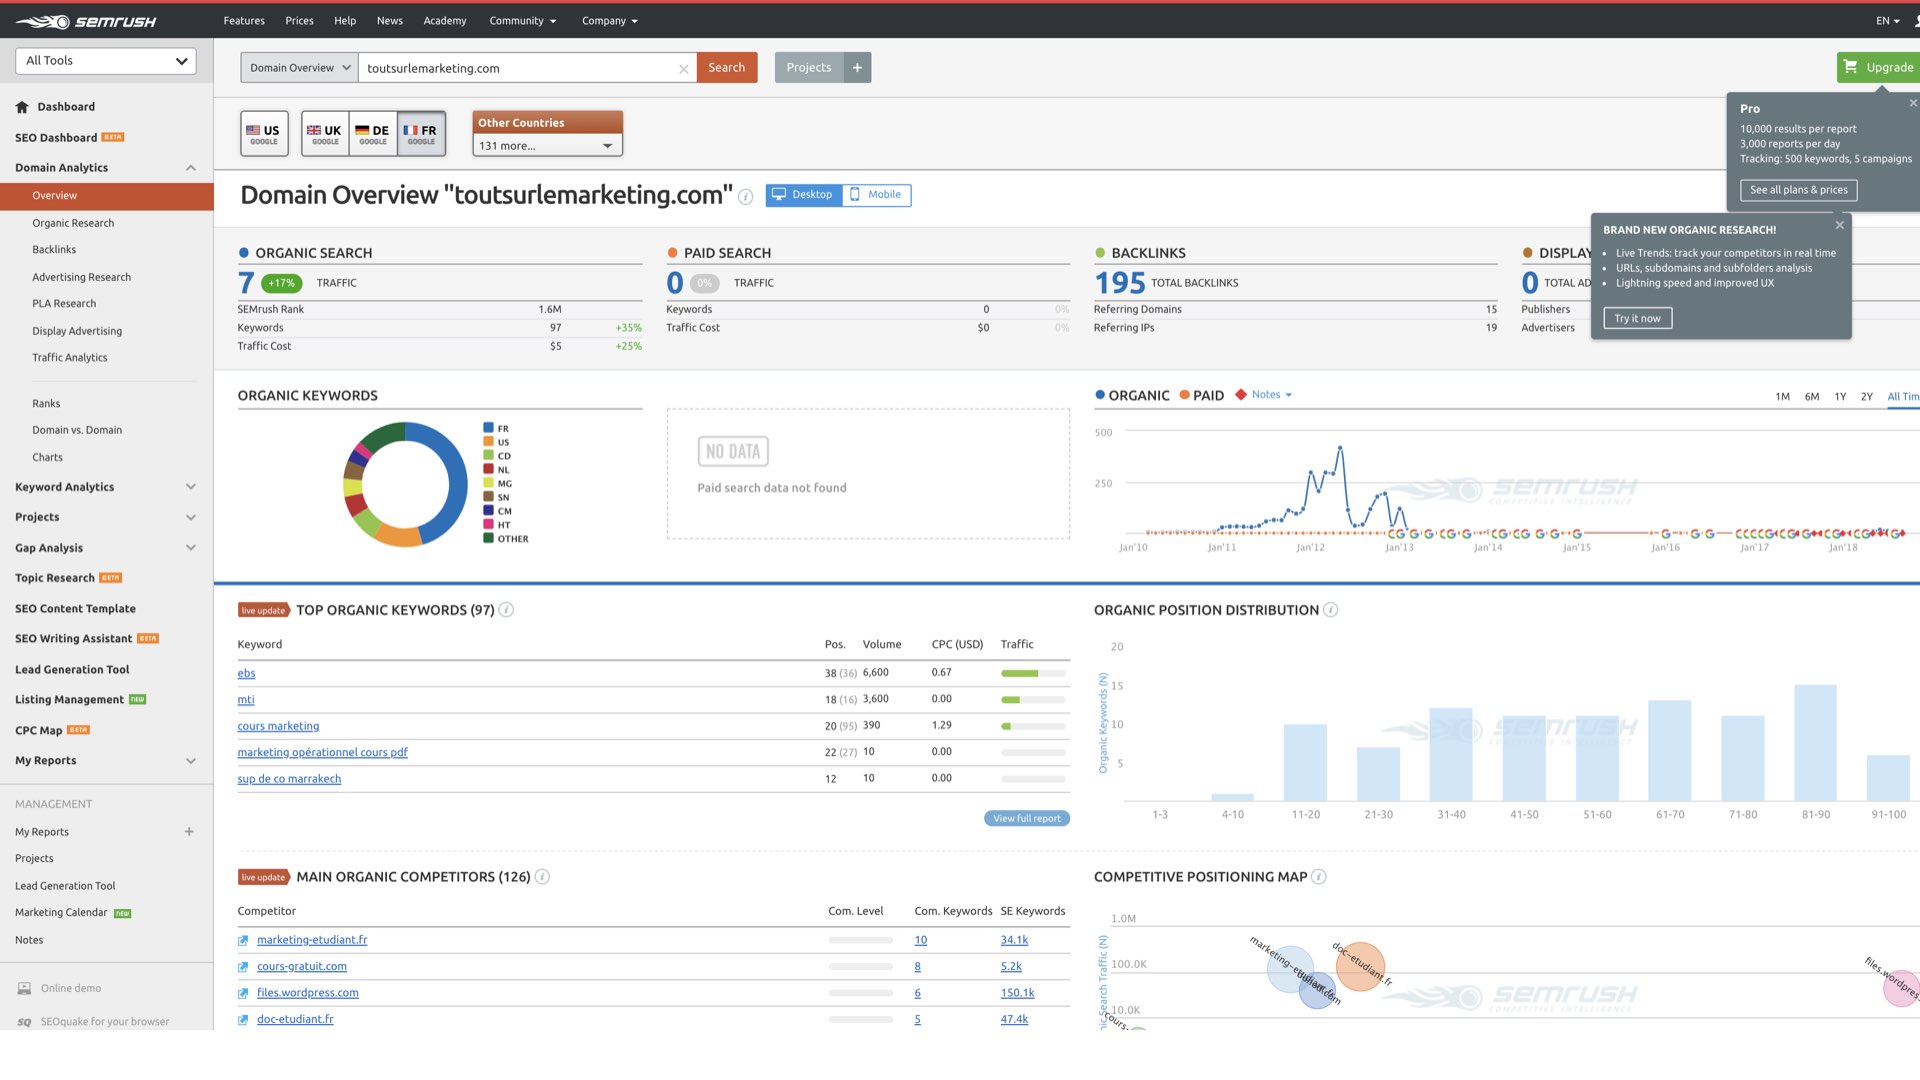Open the Company menu
Image resolution: width=1920 pixels, height=1080 pixels.
click(609, 21)
